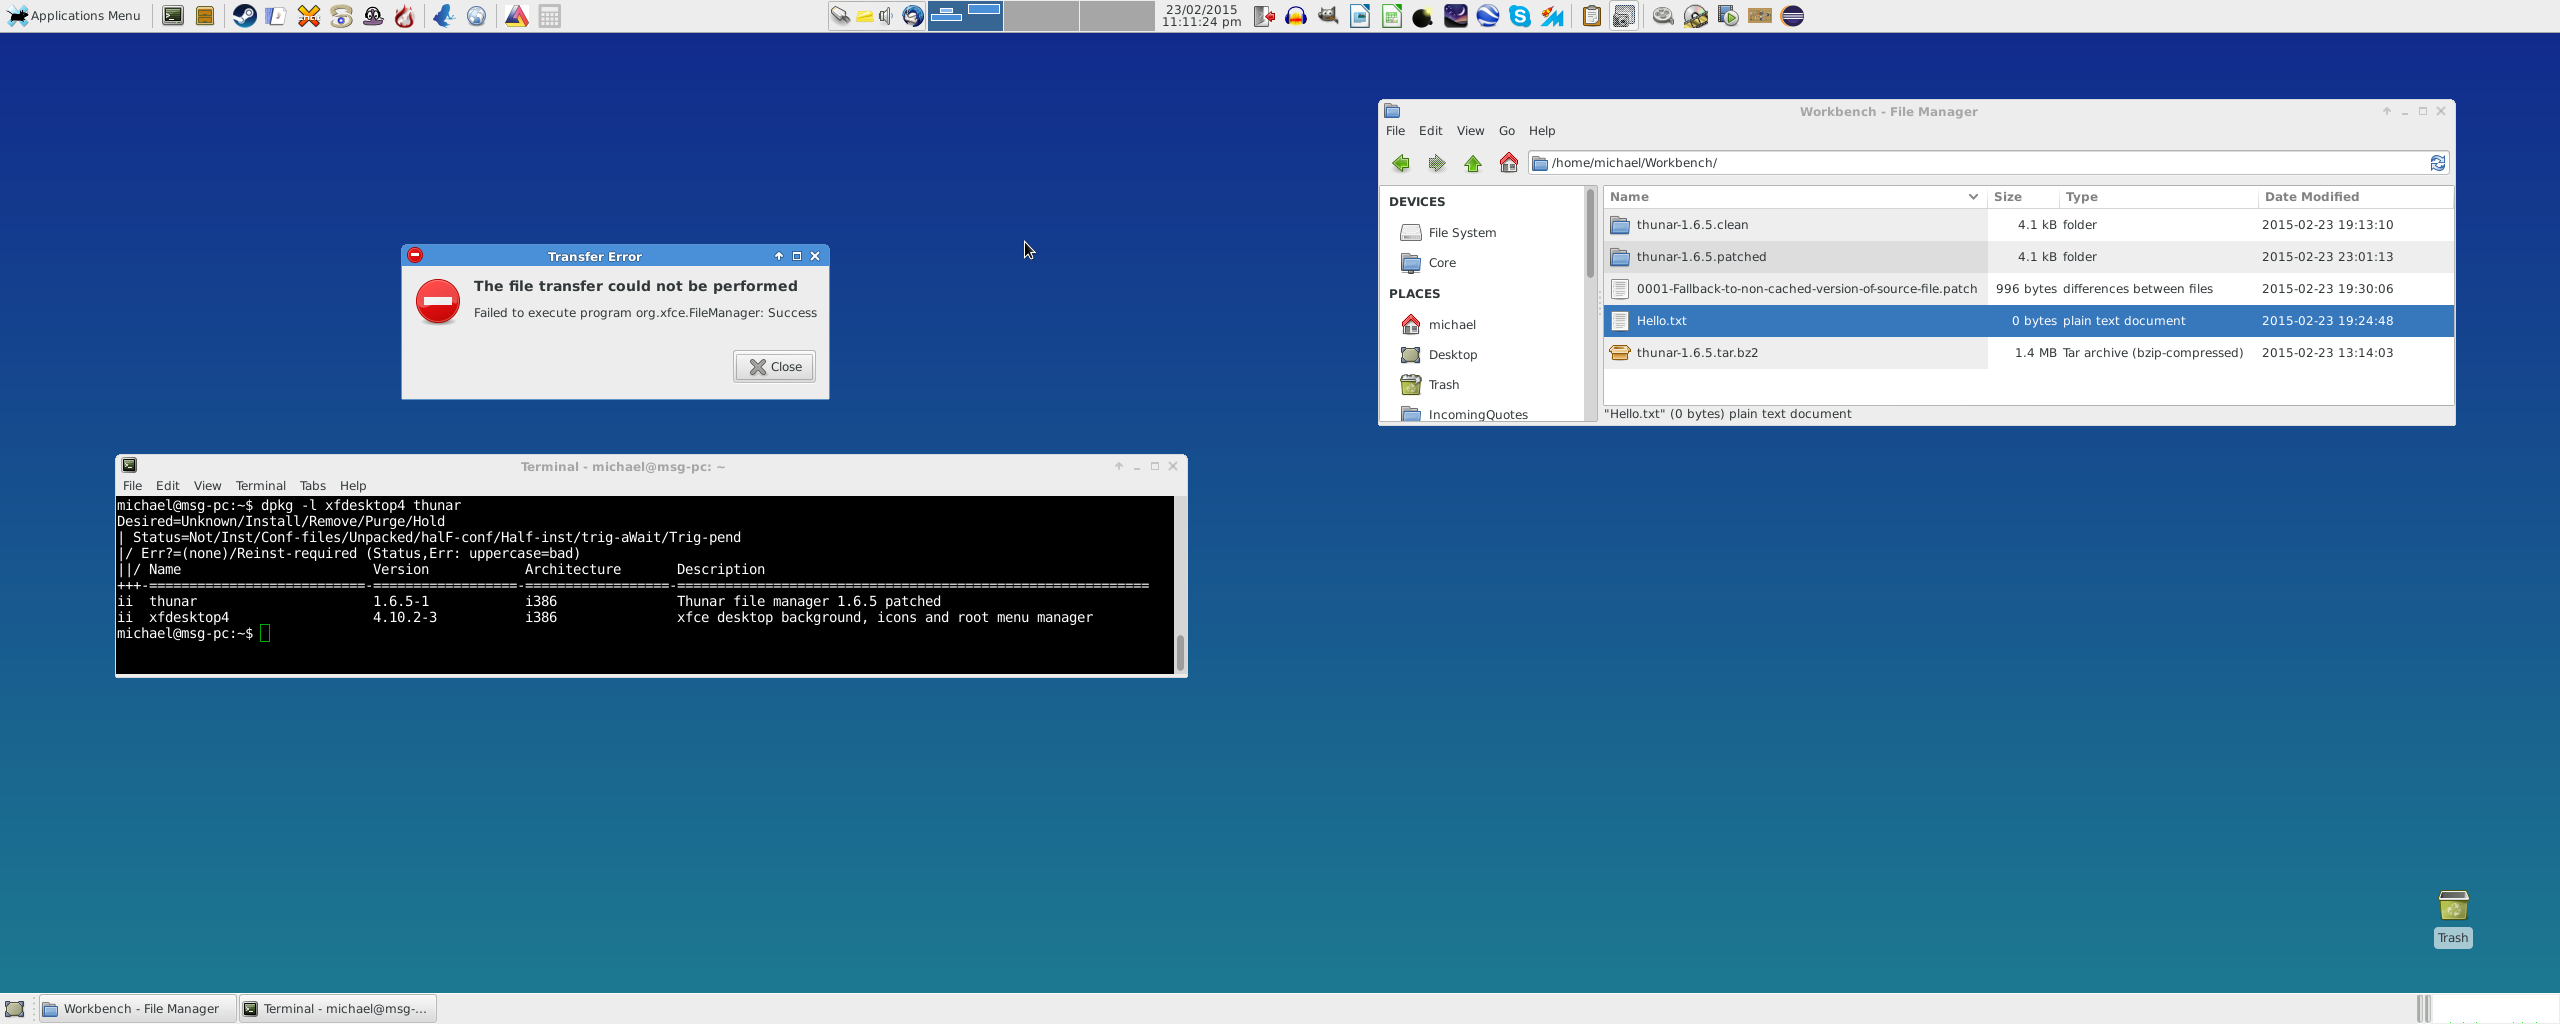Click the green Up arrow in File Manager
The height and width of the screenshot is (1024, 2560).
click(1472, 163)
